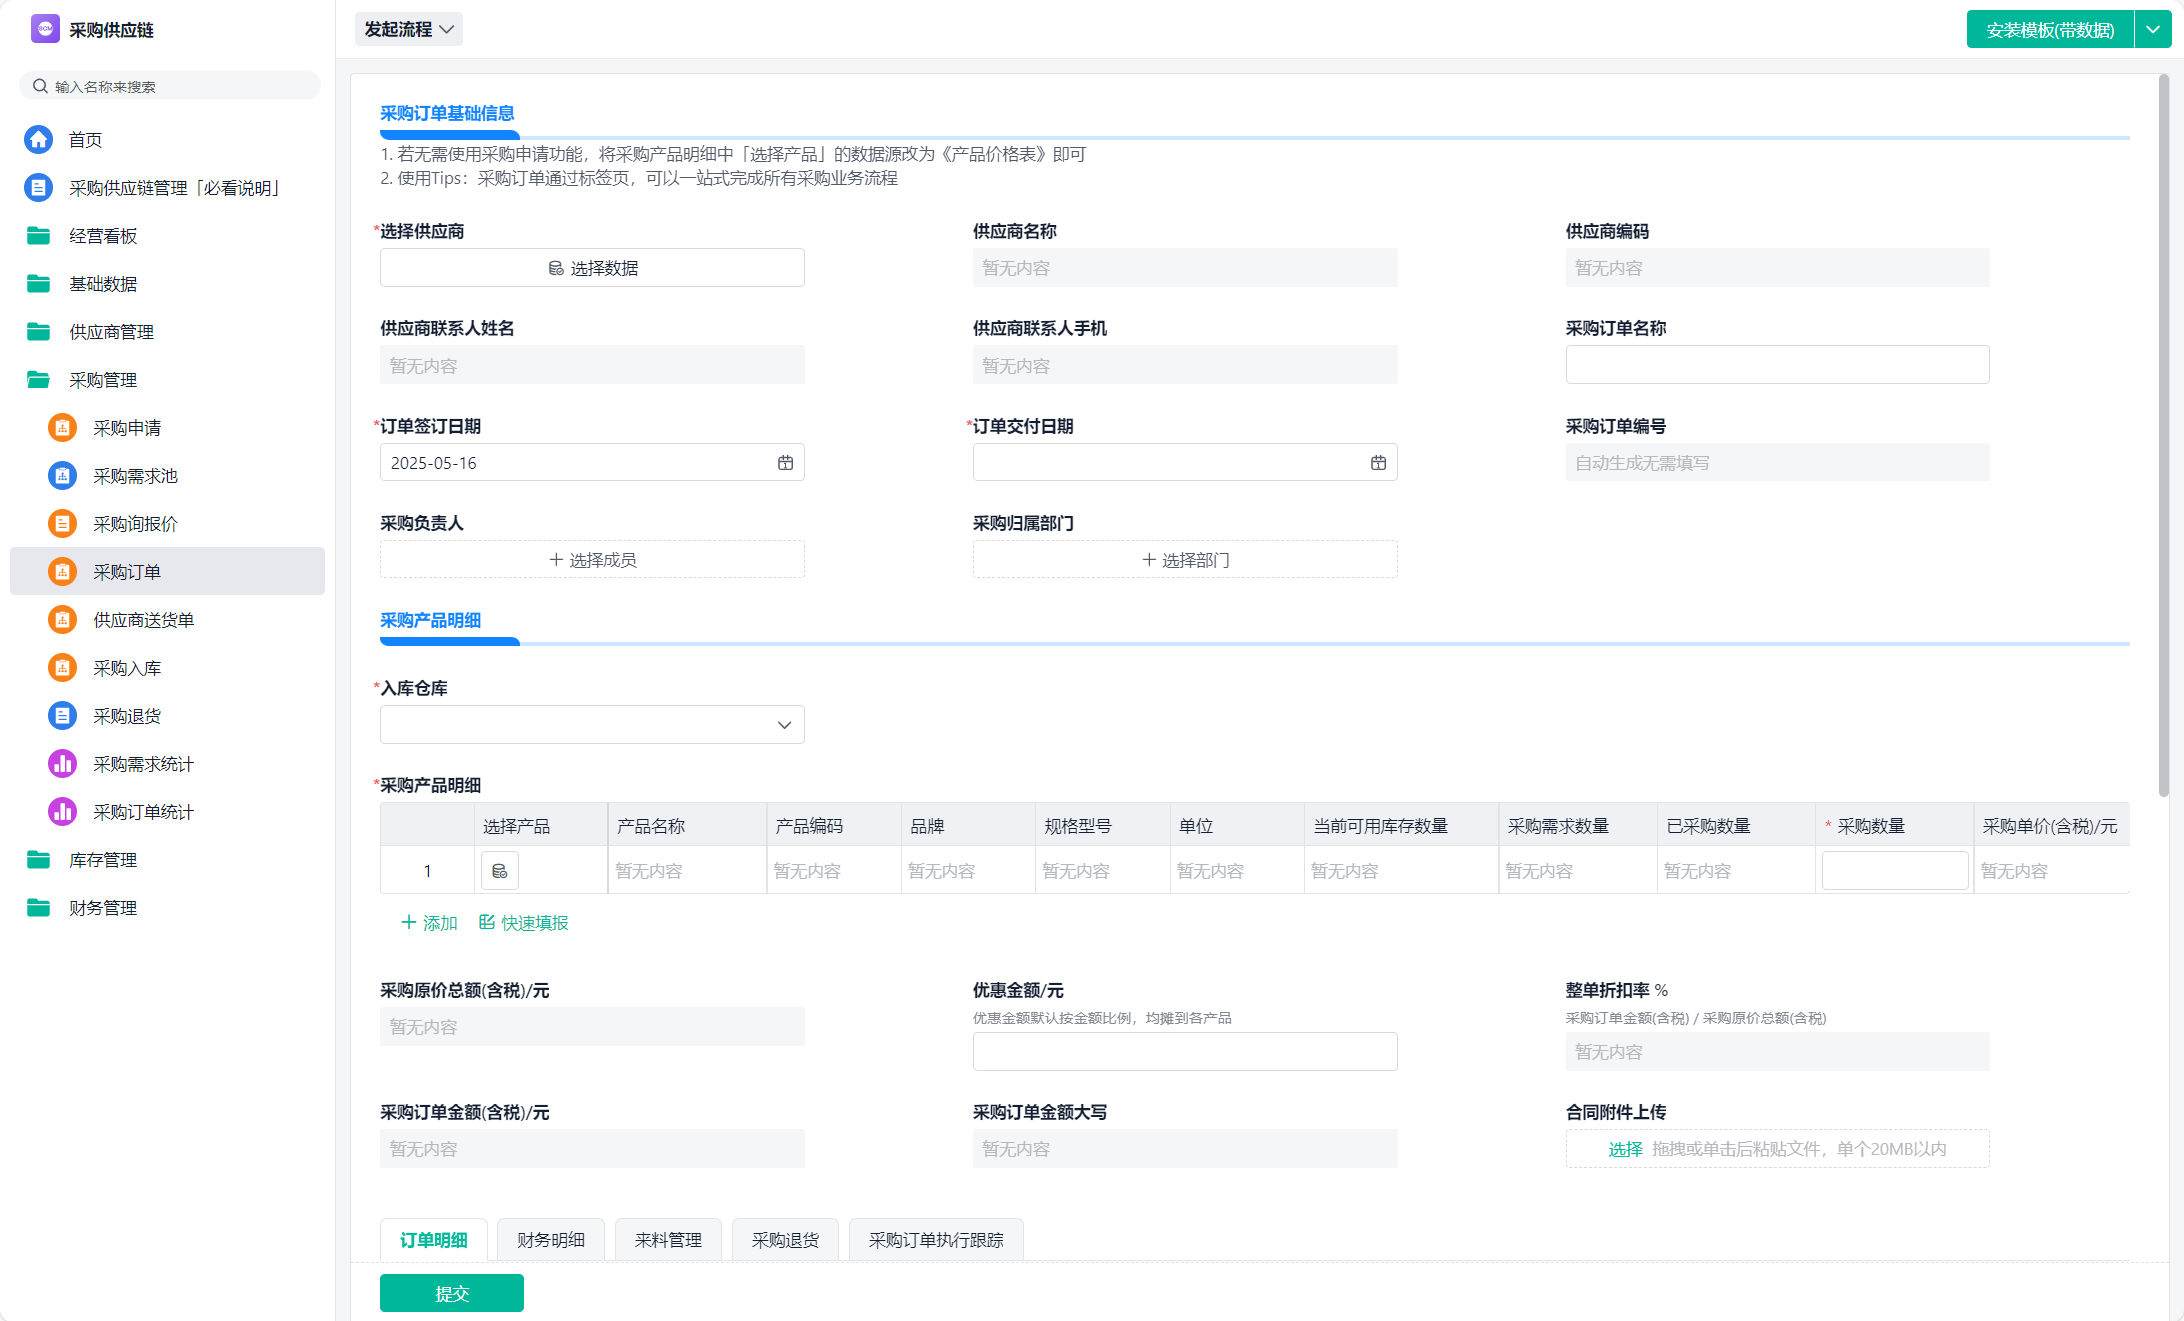Click the 采购供应链 app logo

[x=45, y=29]
